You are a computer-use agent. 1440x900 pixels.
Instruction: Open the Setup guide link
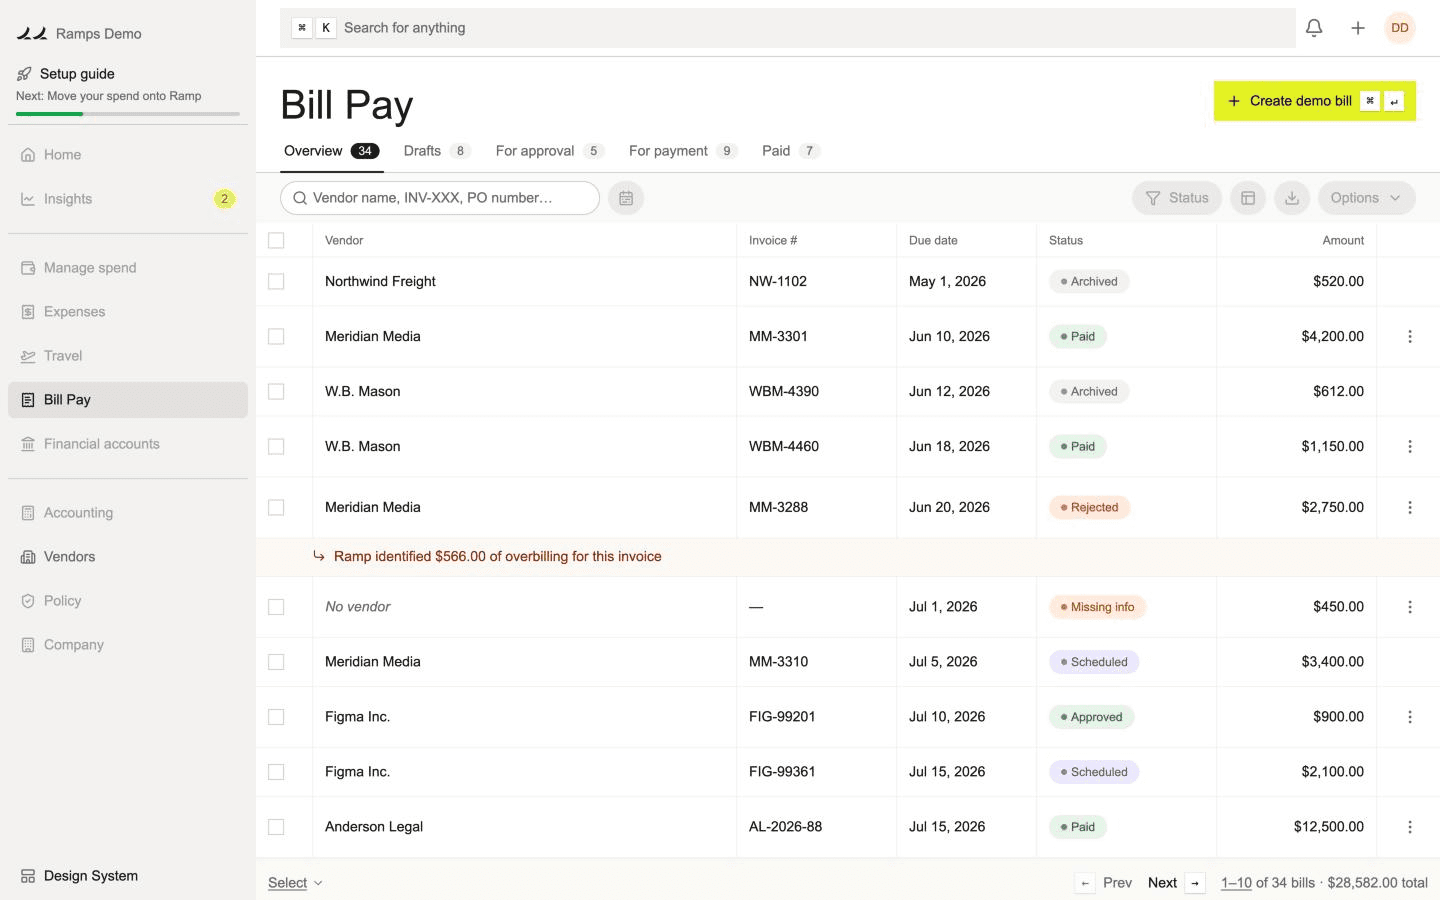[77, 74]
